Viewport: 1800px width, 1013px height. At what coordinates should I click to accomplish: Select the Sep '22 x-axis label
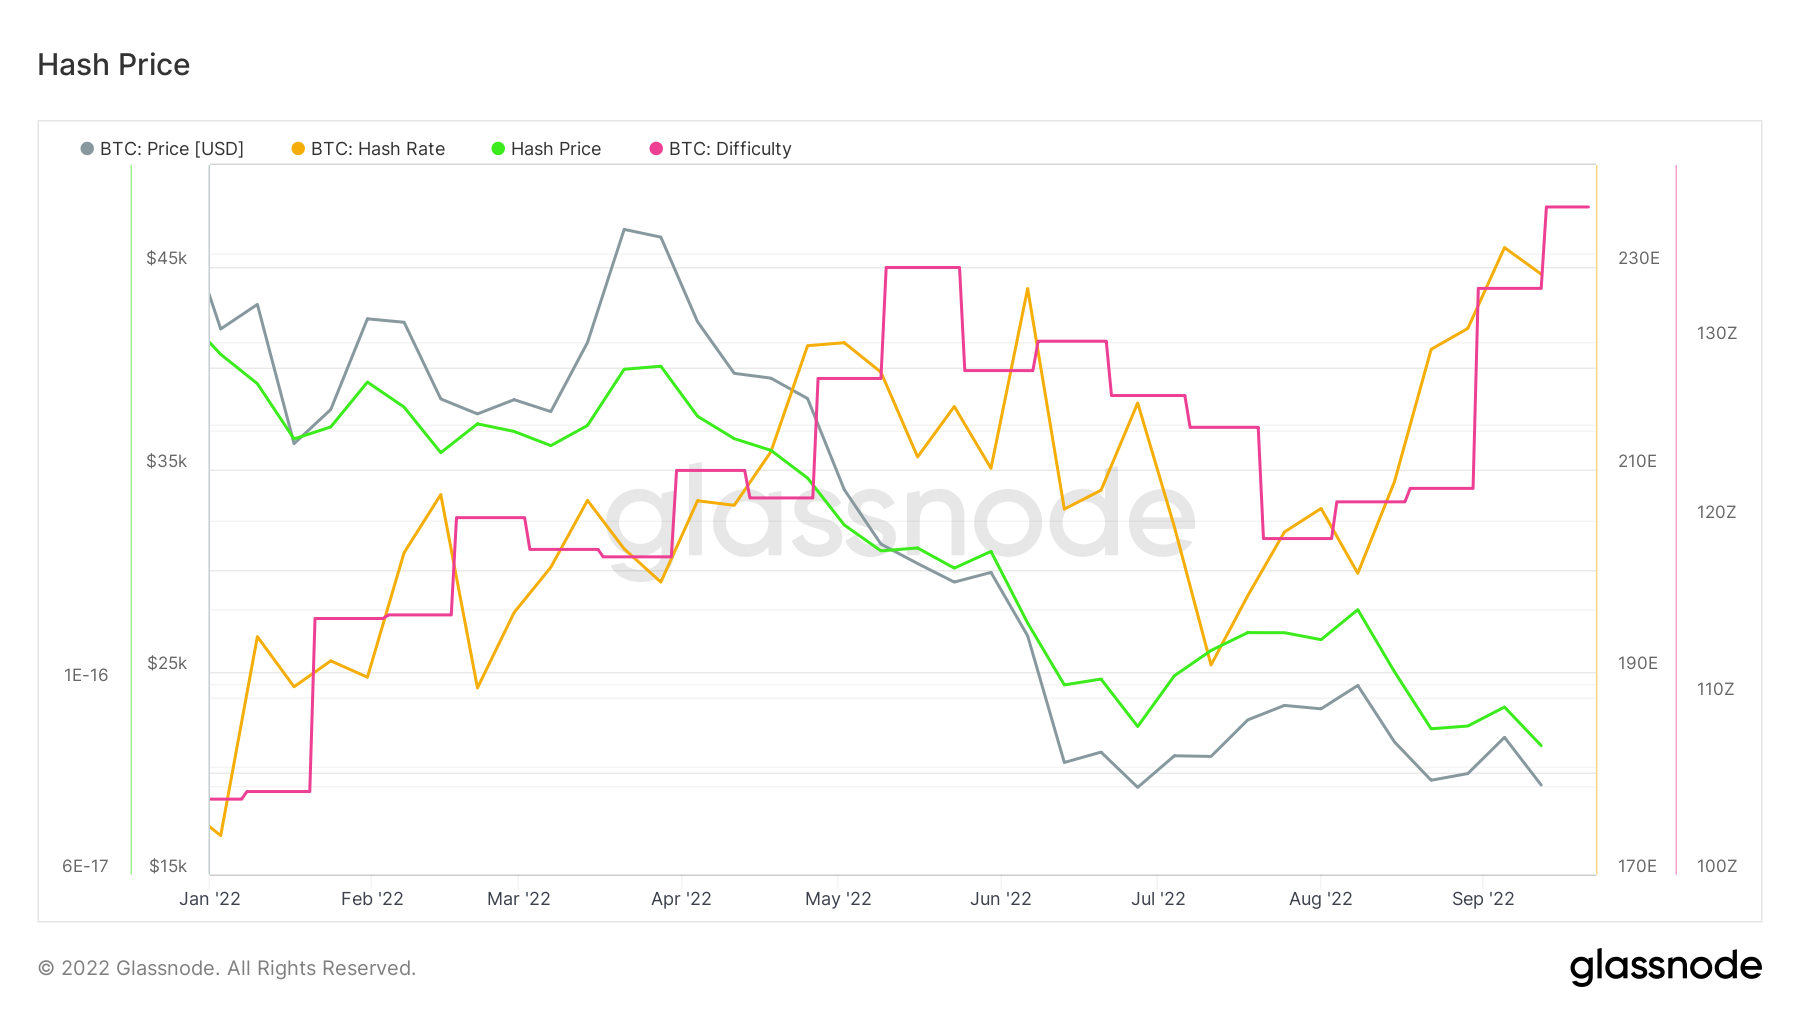click(x=1483, y=899)
